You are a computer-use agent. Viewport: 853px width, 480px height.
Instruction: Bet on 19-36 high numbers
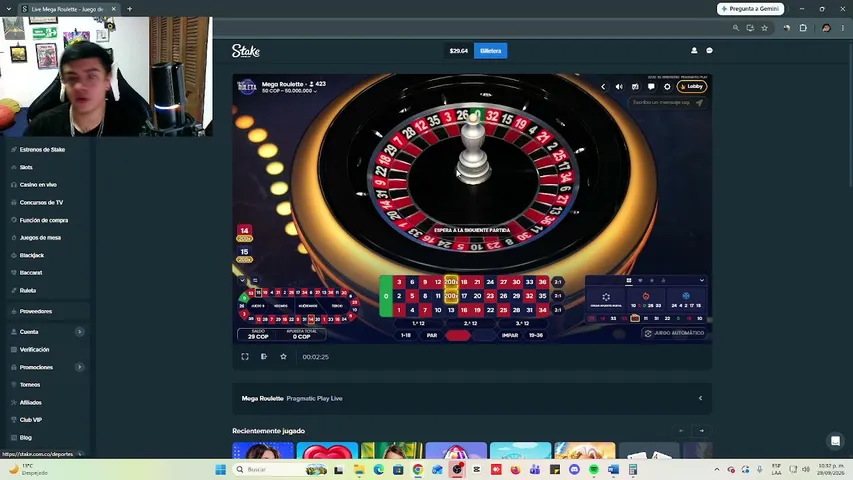[536, 335]
